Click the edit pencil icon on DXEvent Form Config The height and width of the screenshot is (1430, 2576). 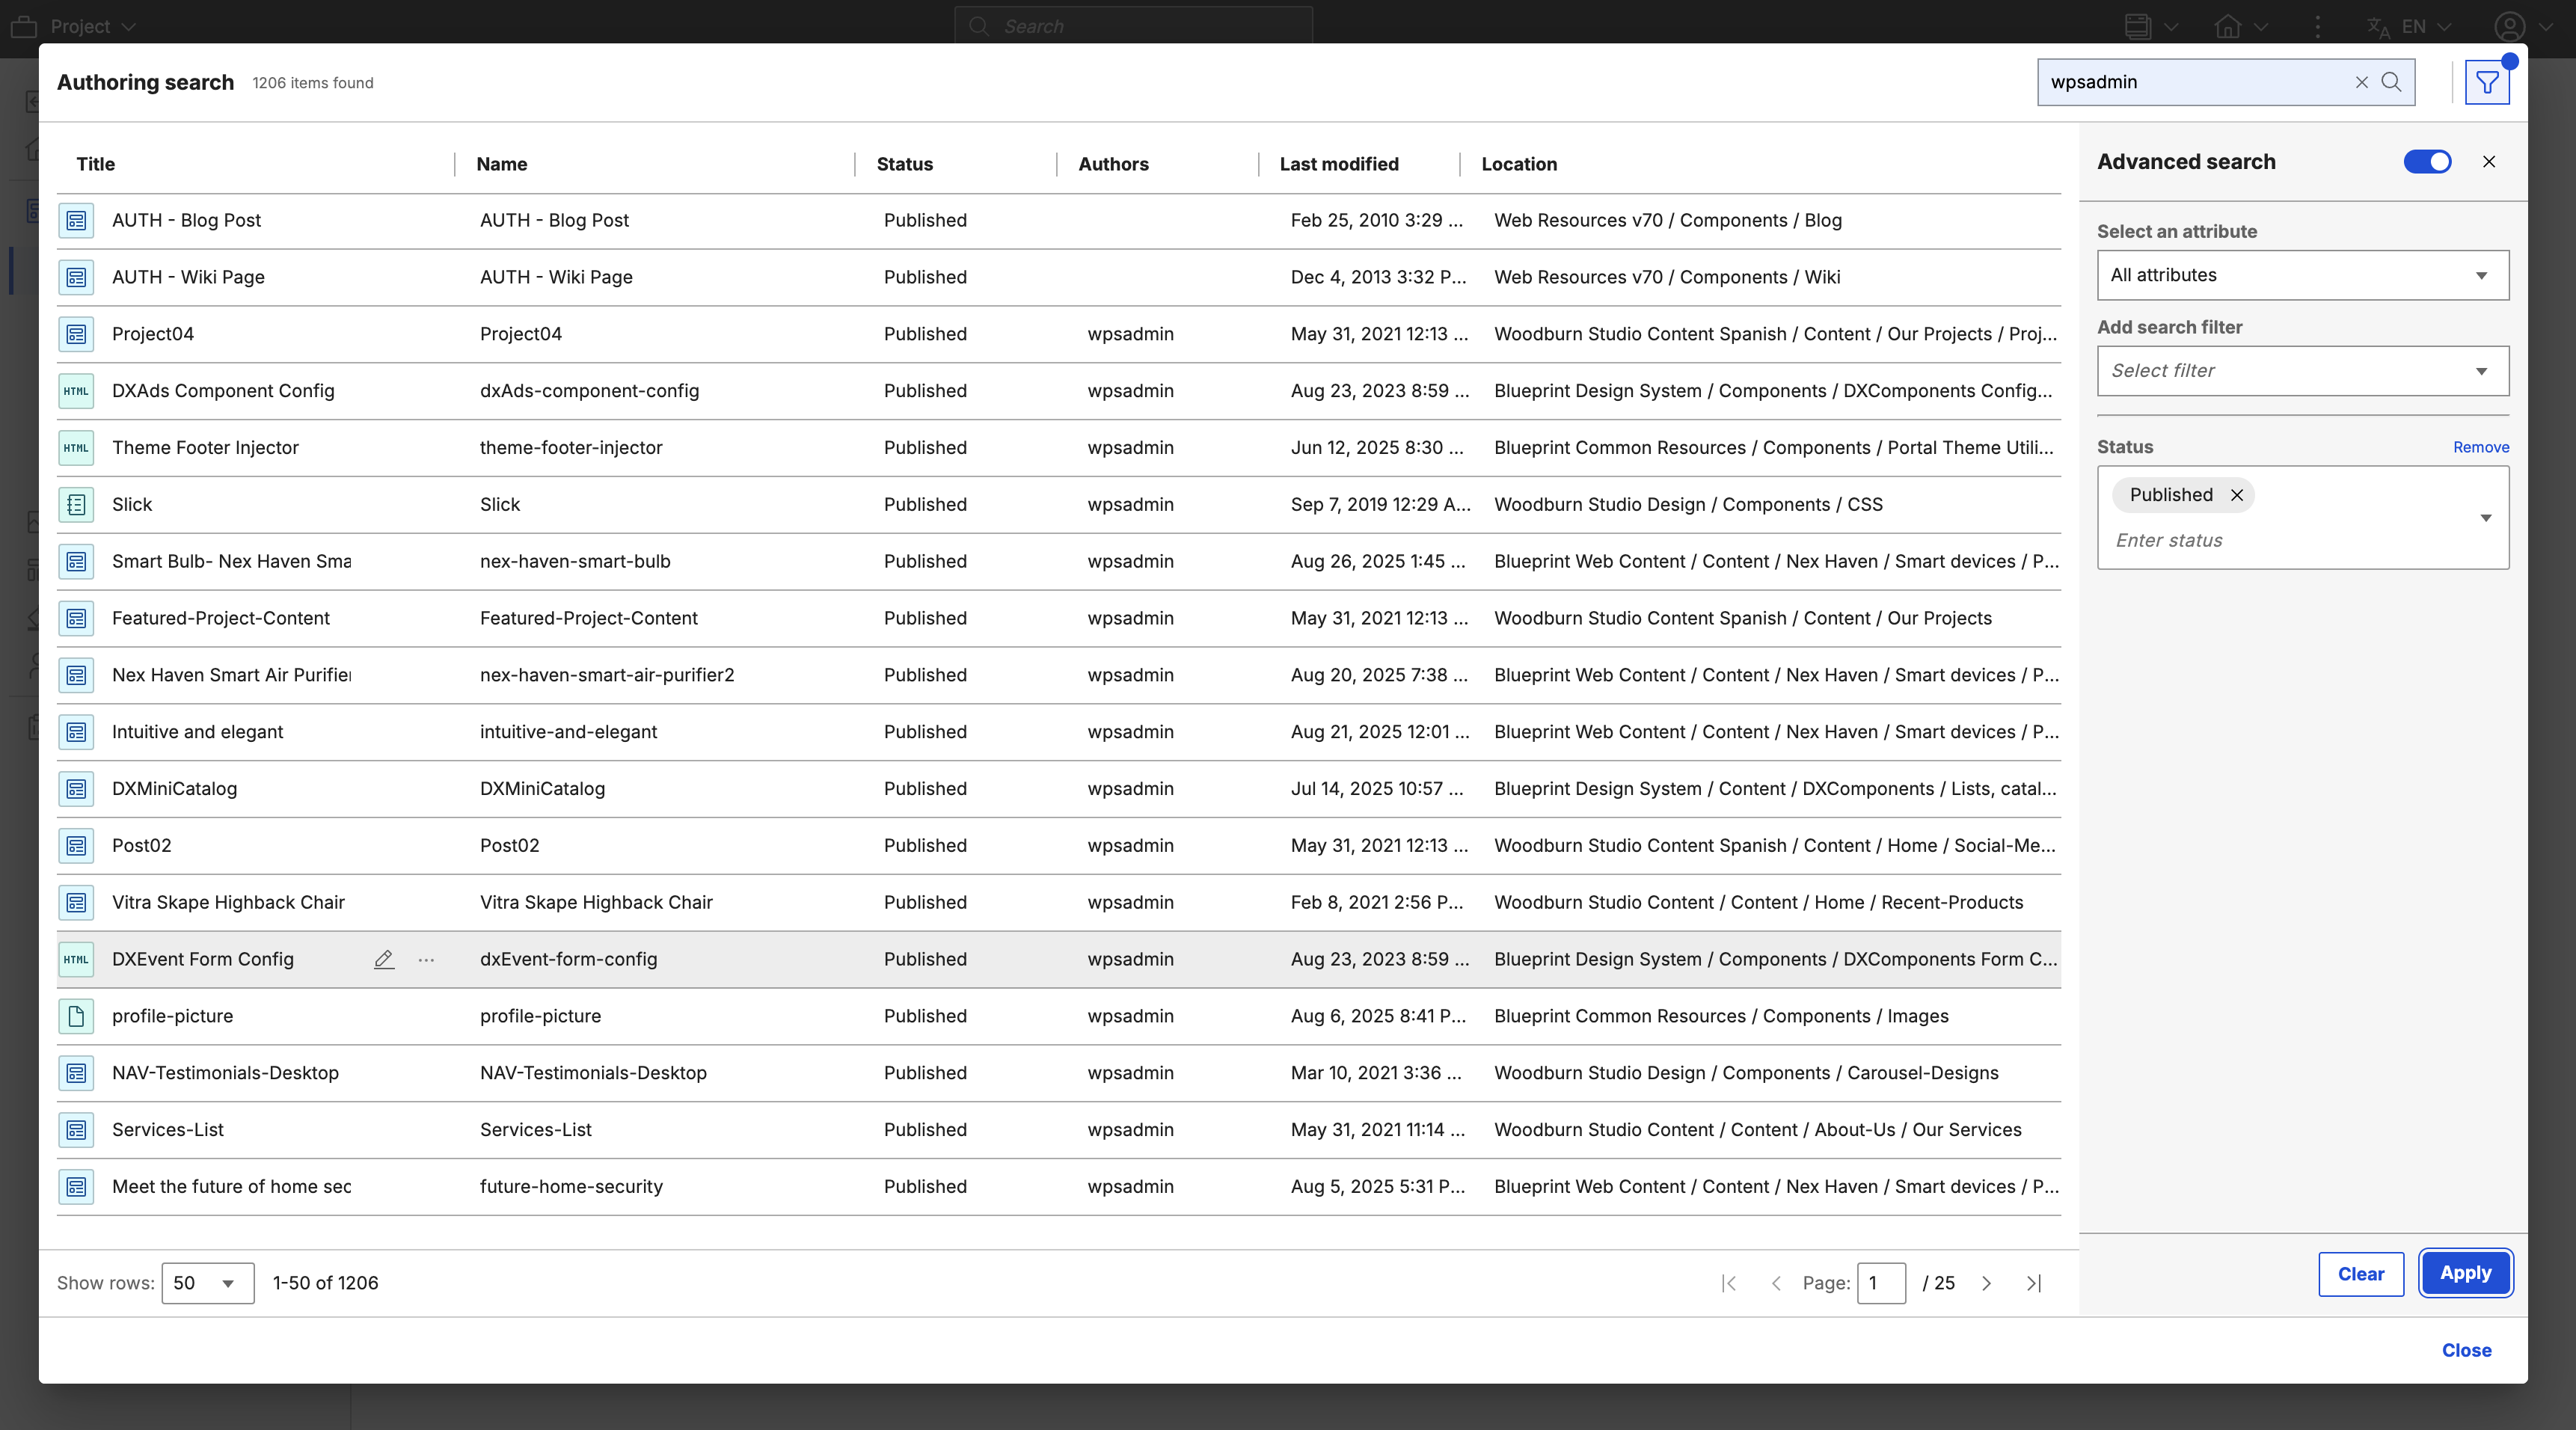(x=383, y=959)
